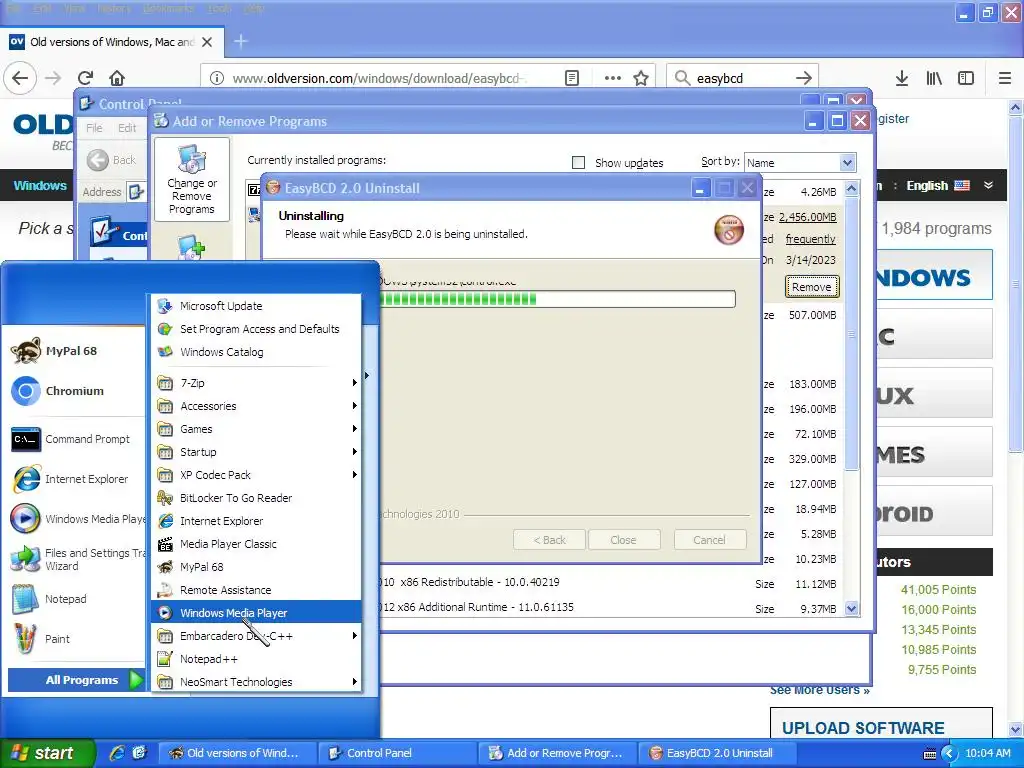Viewport: 1024px width, 768px height.
Task: Switch to Add or Remove Programs taskbar button
Action: [558, 753]
